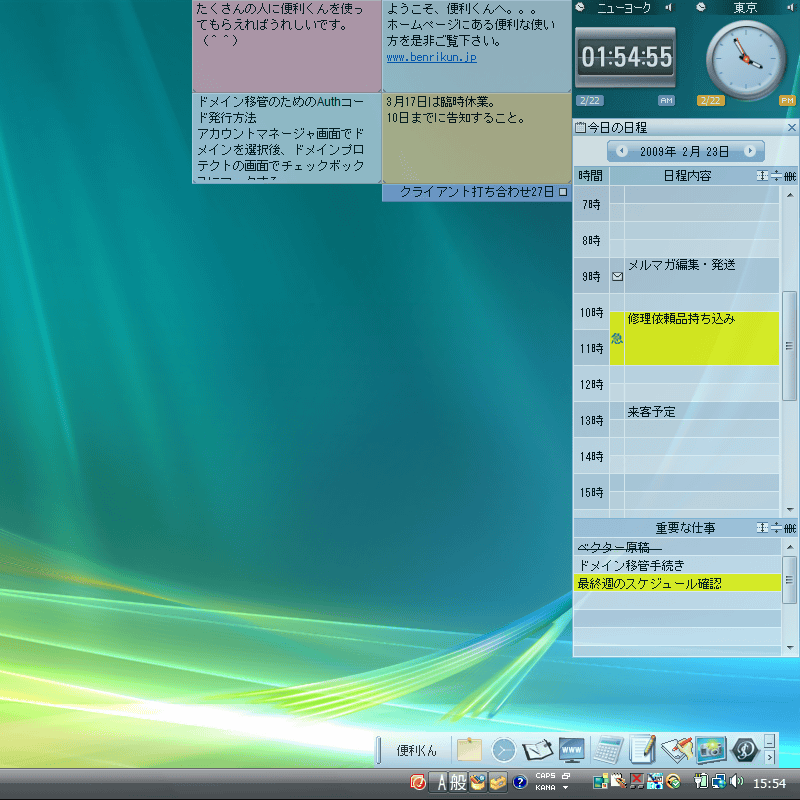Click the Tokyo PM indicator
The image size is (800, 800).
[787, 101]
